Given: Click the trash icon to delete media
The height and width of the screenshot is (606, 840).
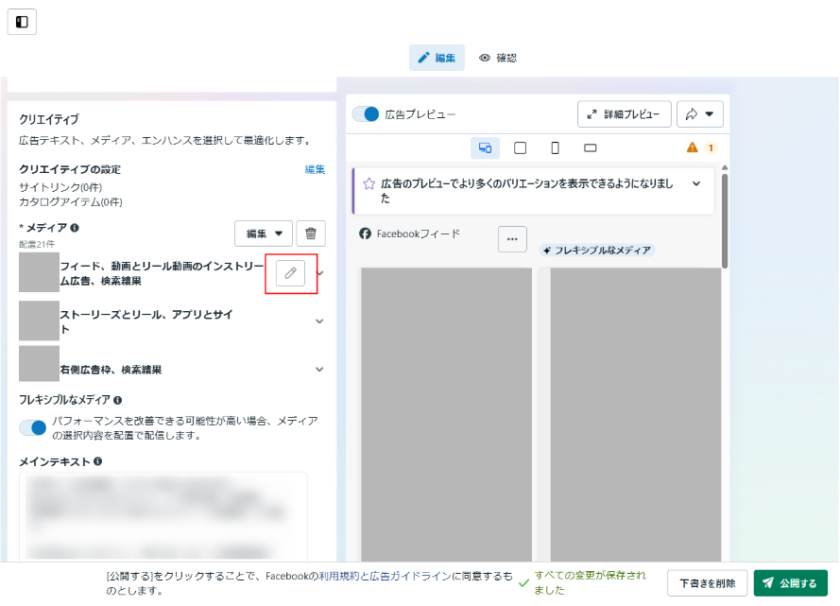Looking at the screenshot, I should tap(311, 233).
